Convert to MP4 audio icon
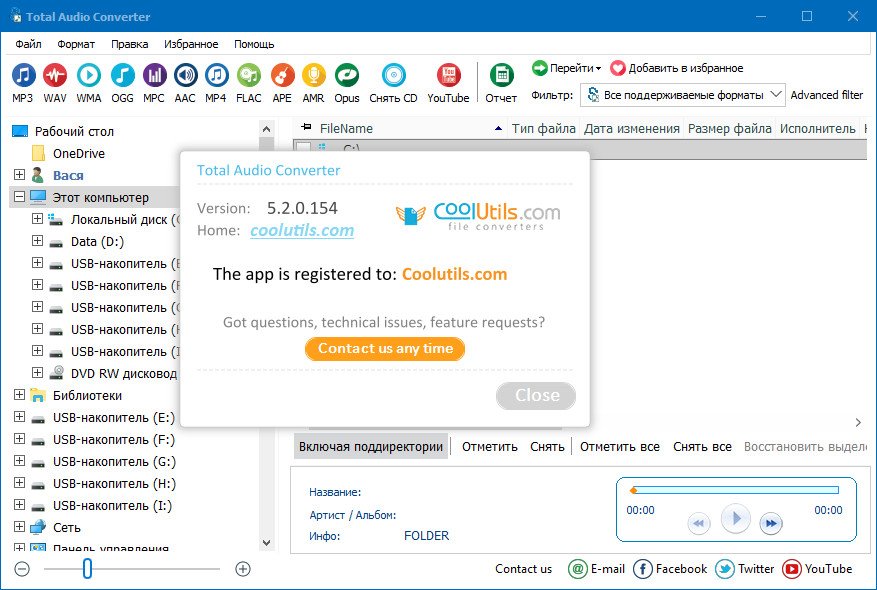The width and height of the screenshot is (877, 590). [x=216, y=75]
